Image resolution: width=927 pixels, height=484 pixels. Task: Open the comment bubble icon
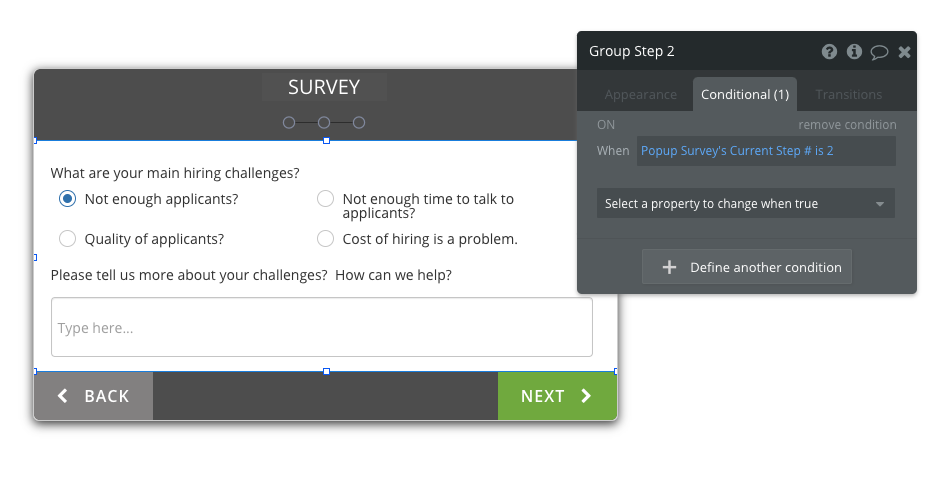(x=879, y=52)
